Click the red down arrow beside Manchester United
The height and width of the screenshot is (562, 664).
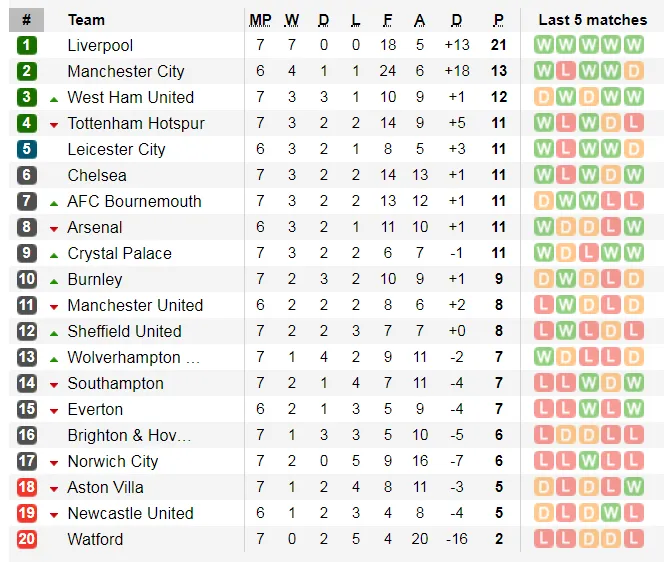coord(54,306)
